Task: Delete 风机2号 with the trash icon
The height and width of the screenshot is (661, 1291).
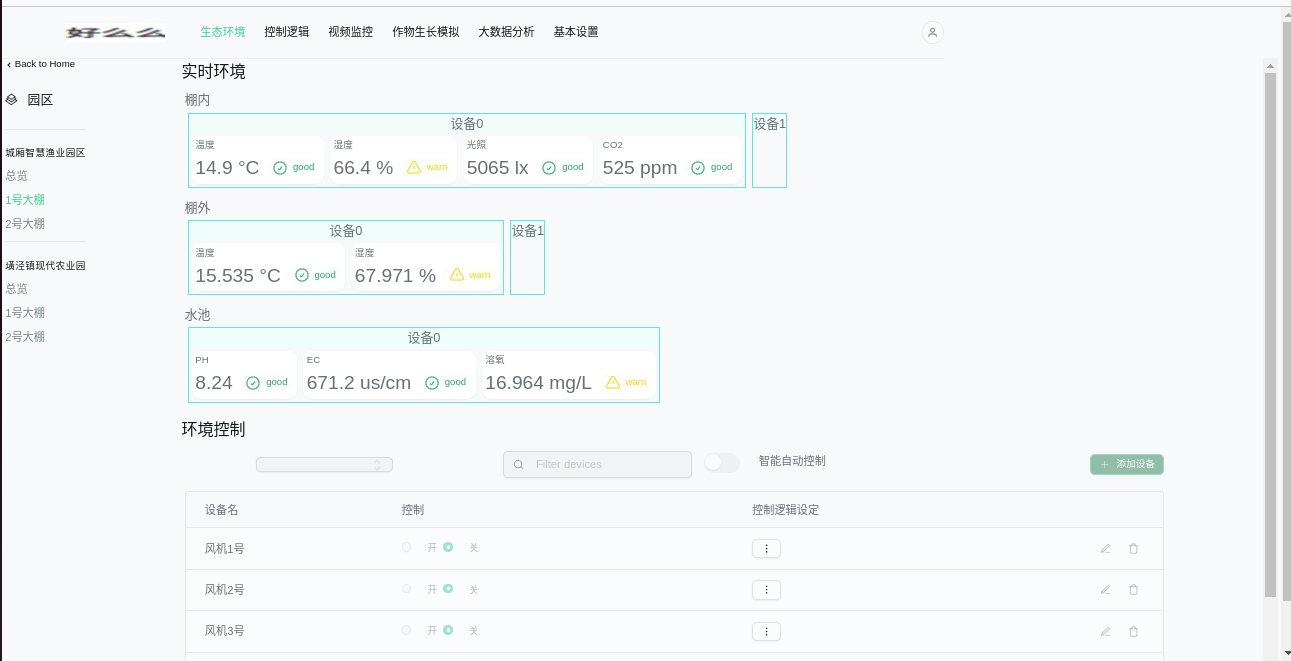Action: click(x=1133, y=589)
